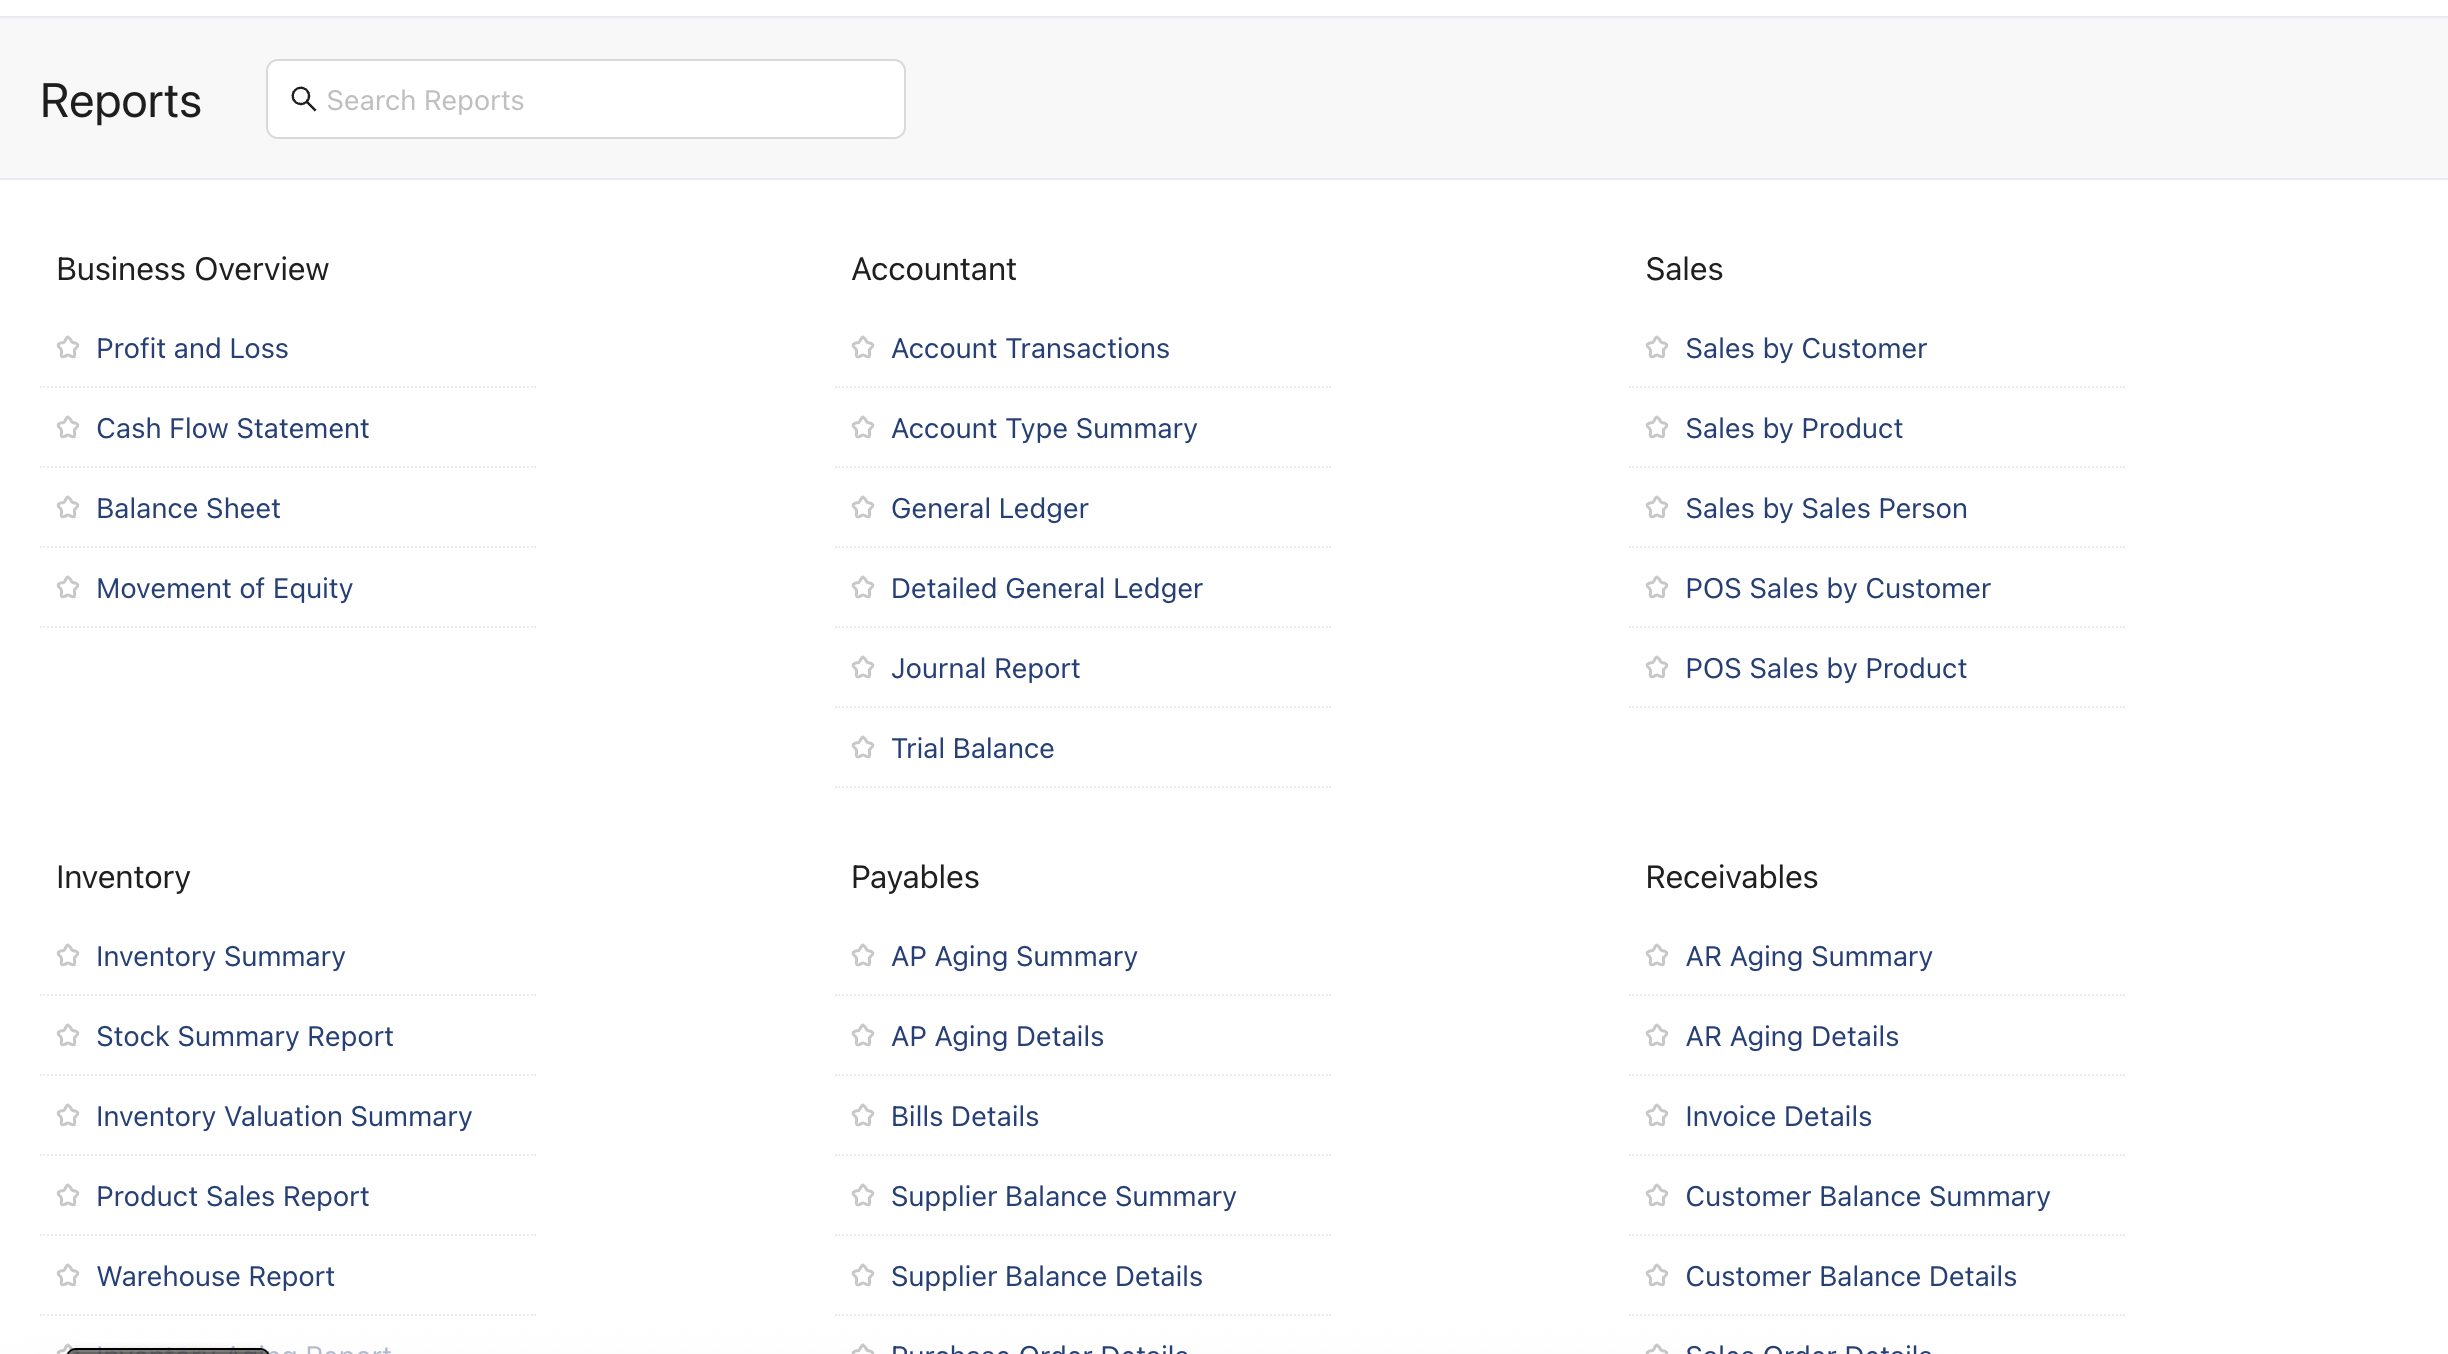Favorite the Balance Sheet report via its star

tap(68, 507)
